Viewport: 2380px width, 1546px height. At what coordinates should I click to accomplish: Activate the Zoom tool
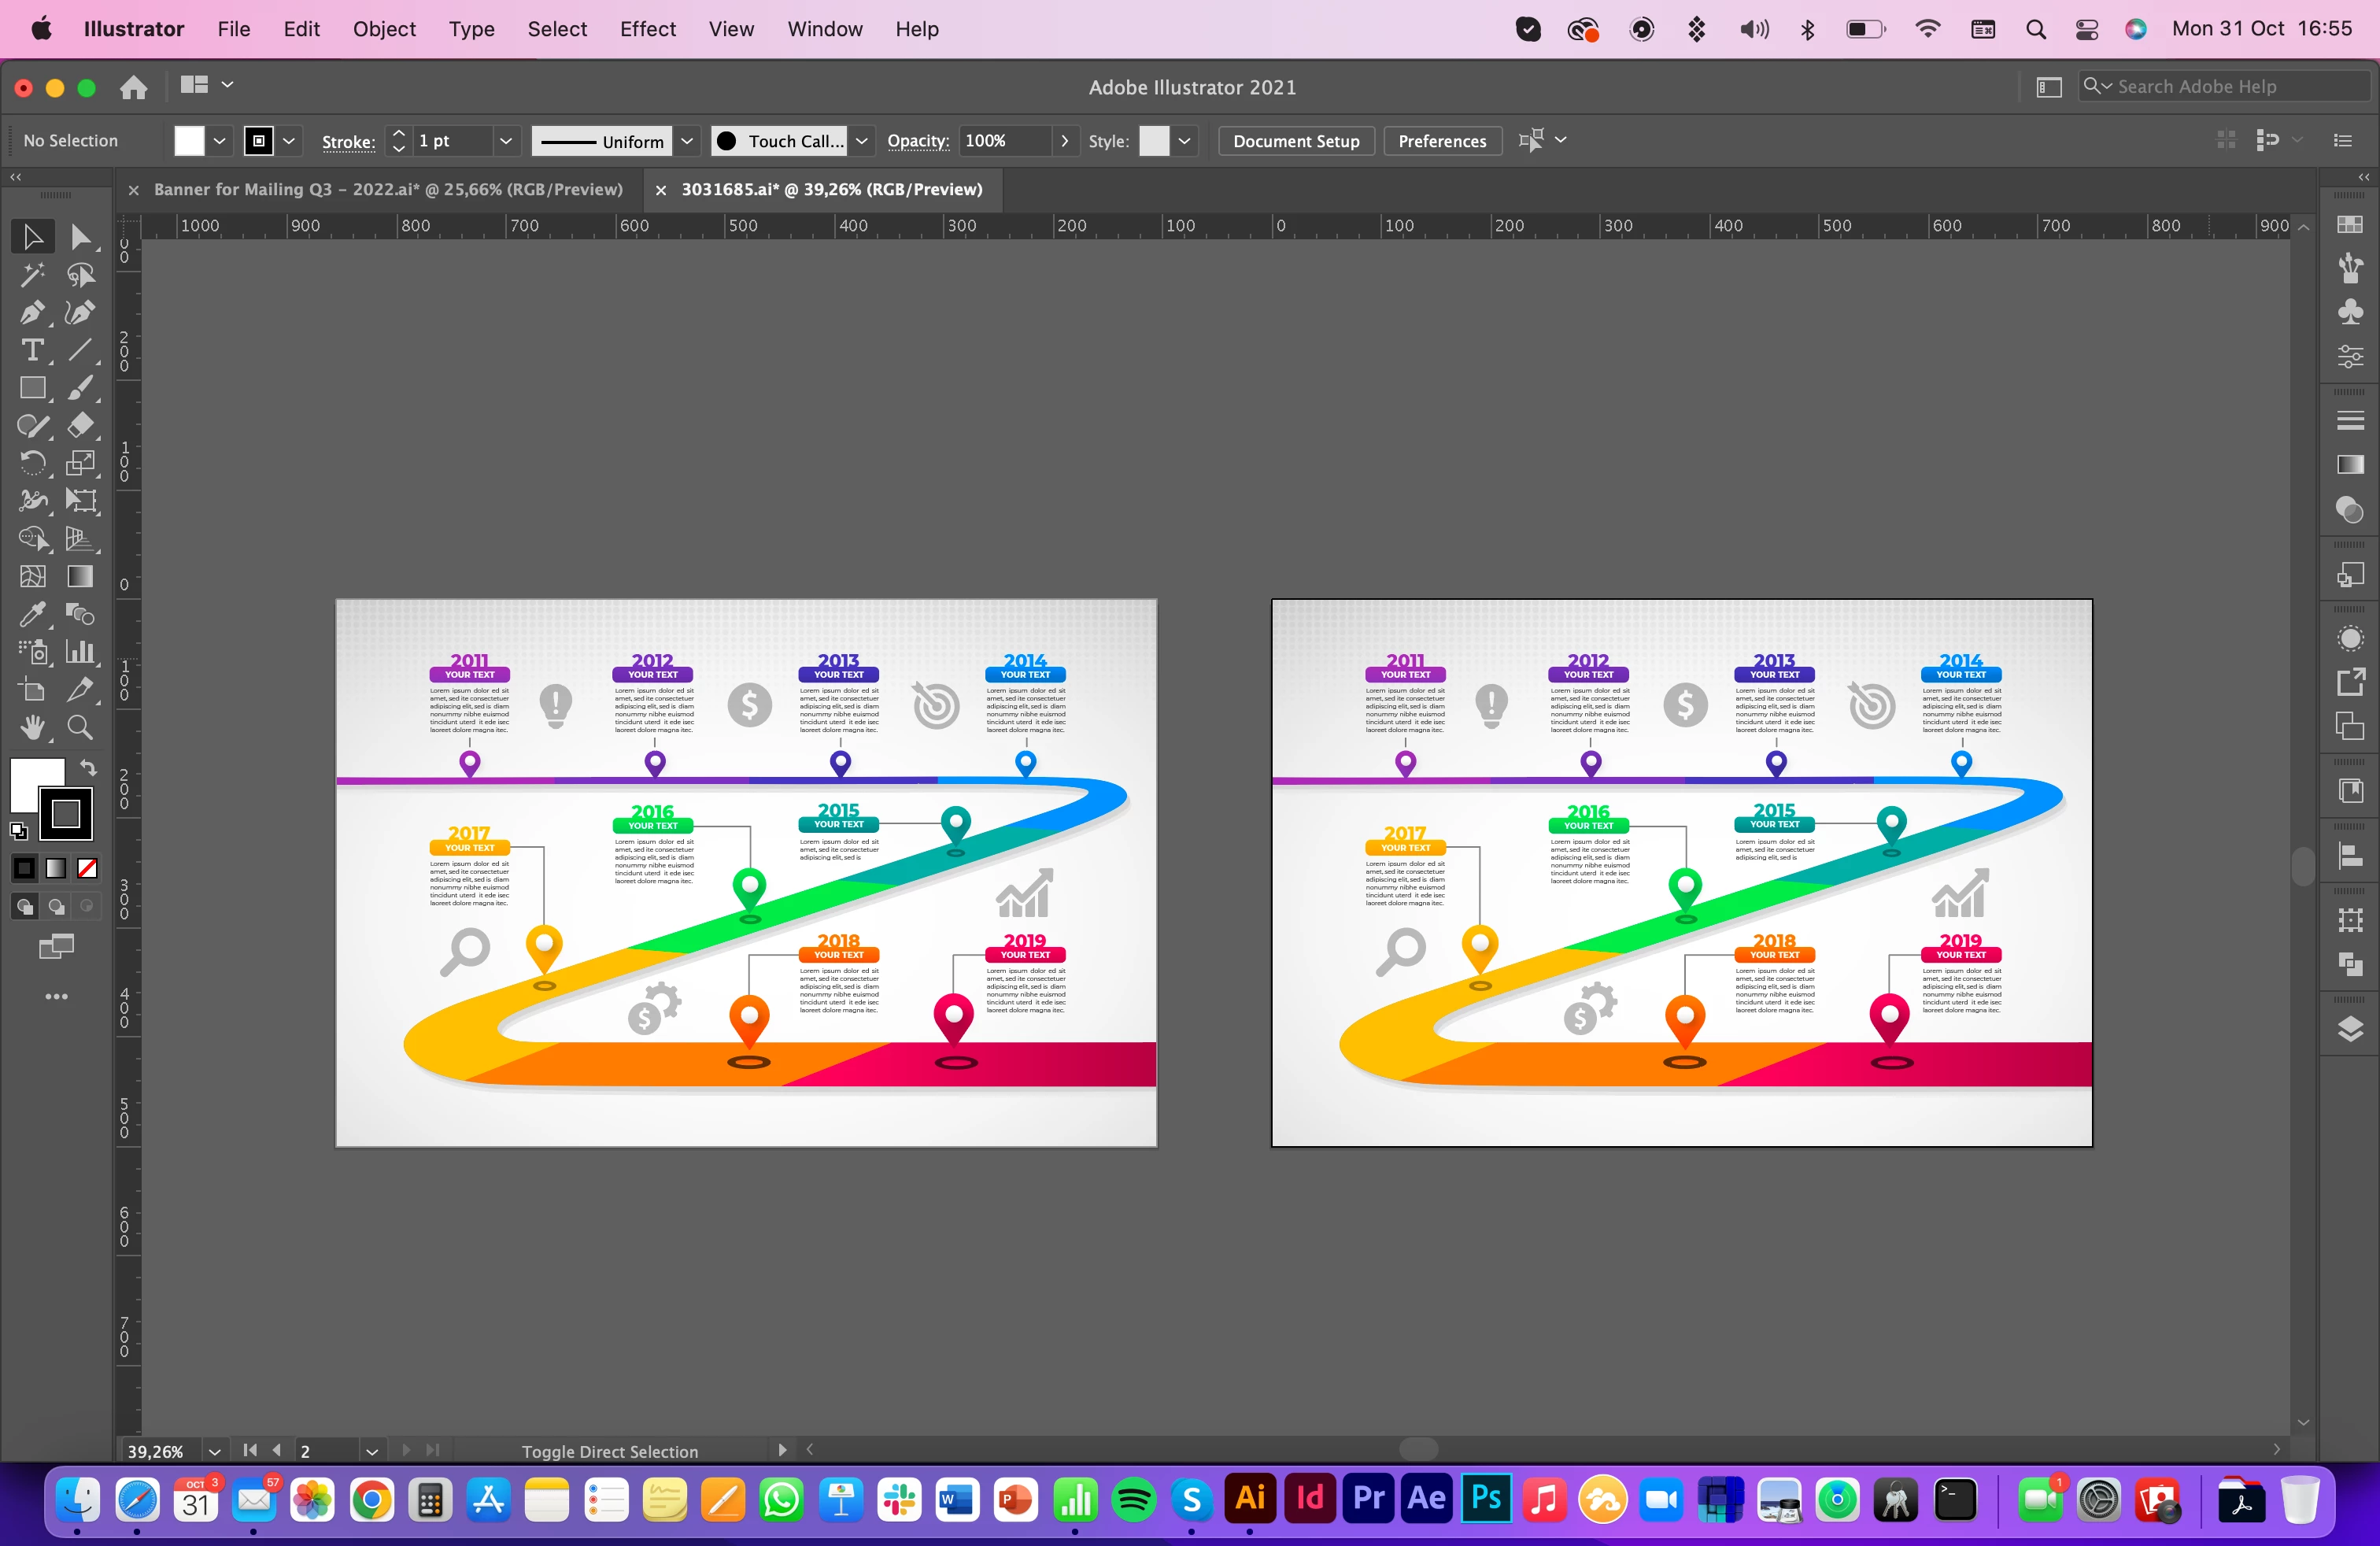pyautogui.click(x=80, y=727)
